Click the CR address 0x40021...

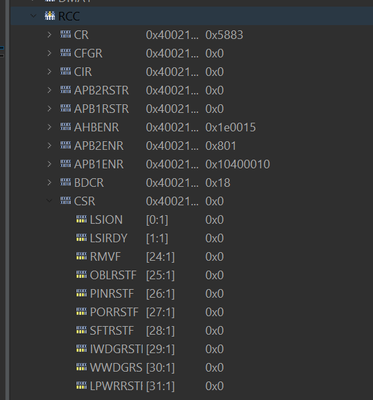172,35
